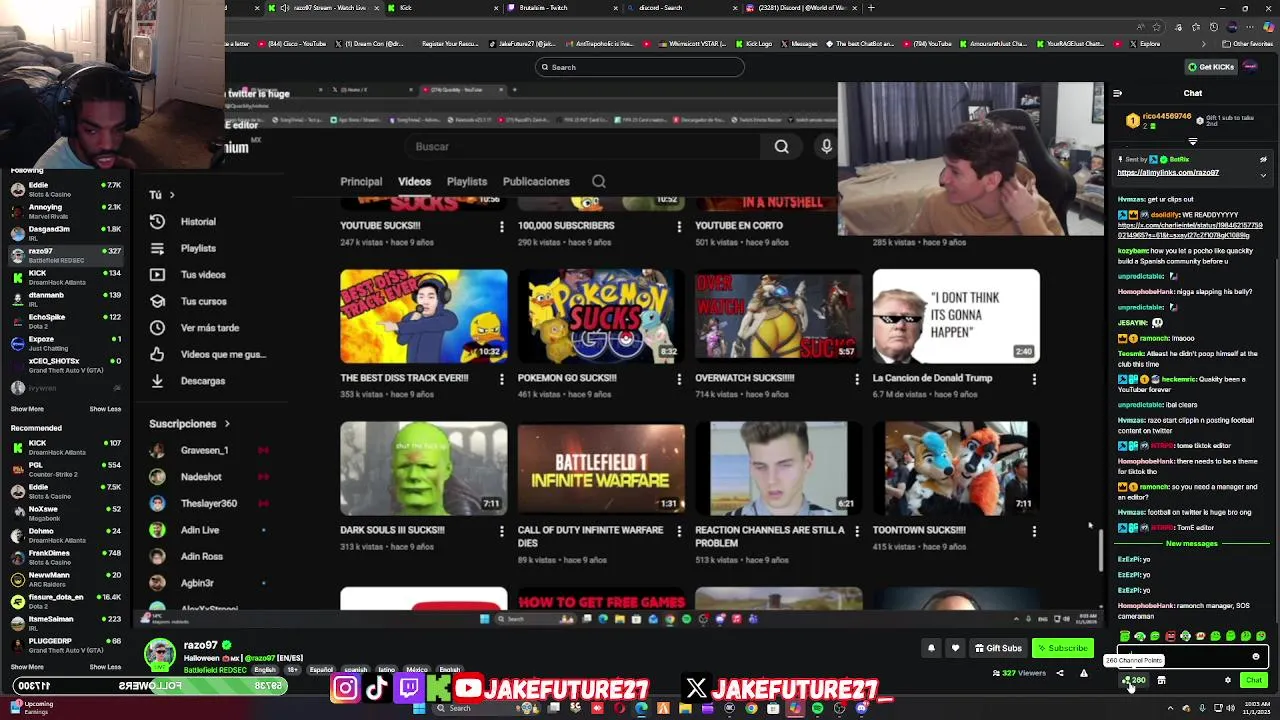Screen dimensions: 1280x720
Task: Send message with green Chat button
Action: pyautogui.click(x=1254, y=680)
